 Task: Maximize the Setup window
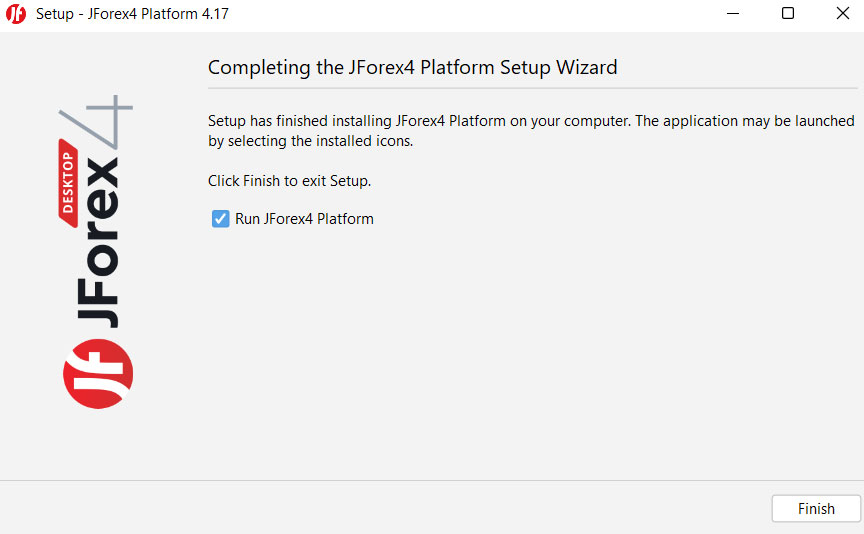click(788, 14)
